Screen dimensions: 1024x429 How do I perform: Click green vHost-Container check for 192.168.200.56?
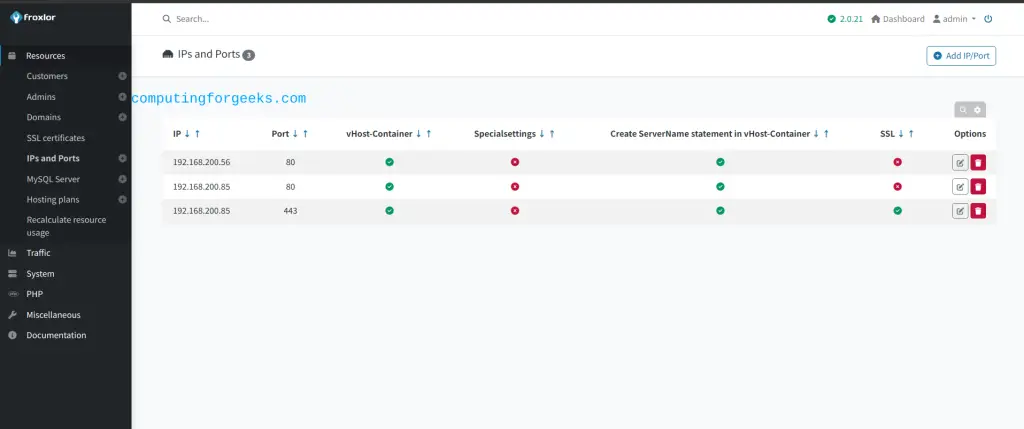click(x=389, y=162)
